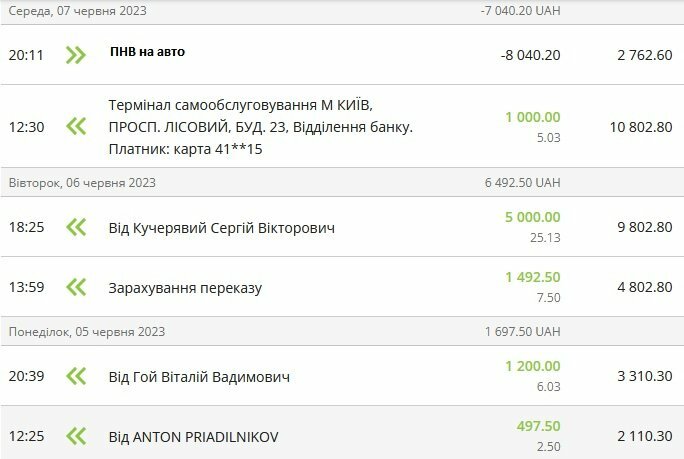Open transfer from Кучерявий Сергій Вікторович
684x459 pixels.
[221, 228]
